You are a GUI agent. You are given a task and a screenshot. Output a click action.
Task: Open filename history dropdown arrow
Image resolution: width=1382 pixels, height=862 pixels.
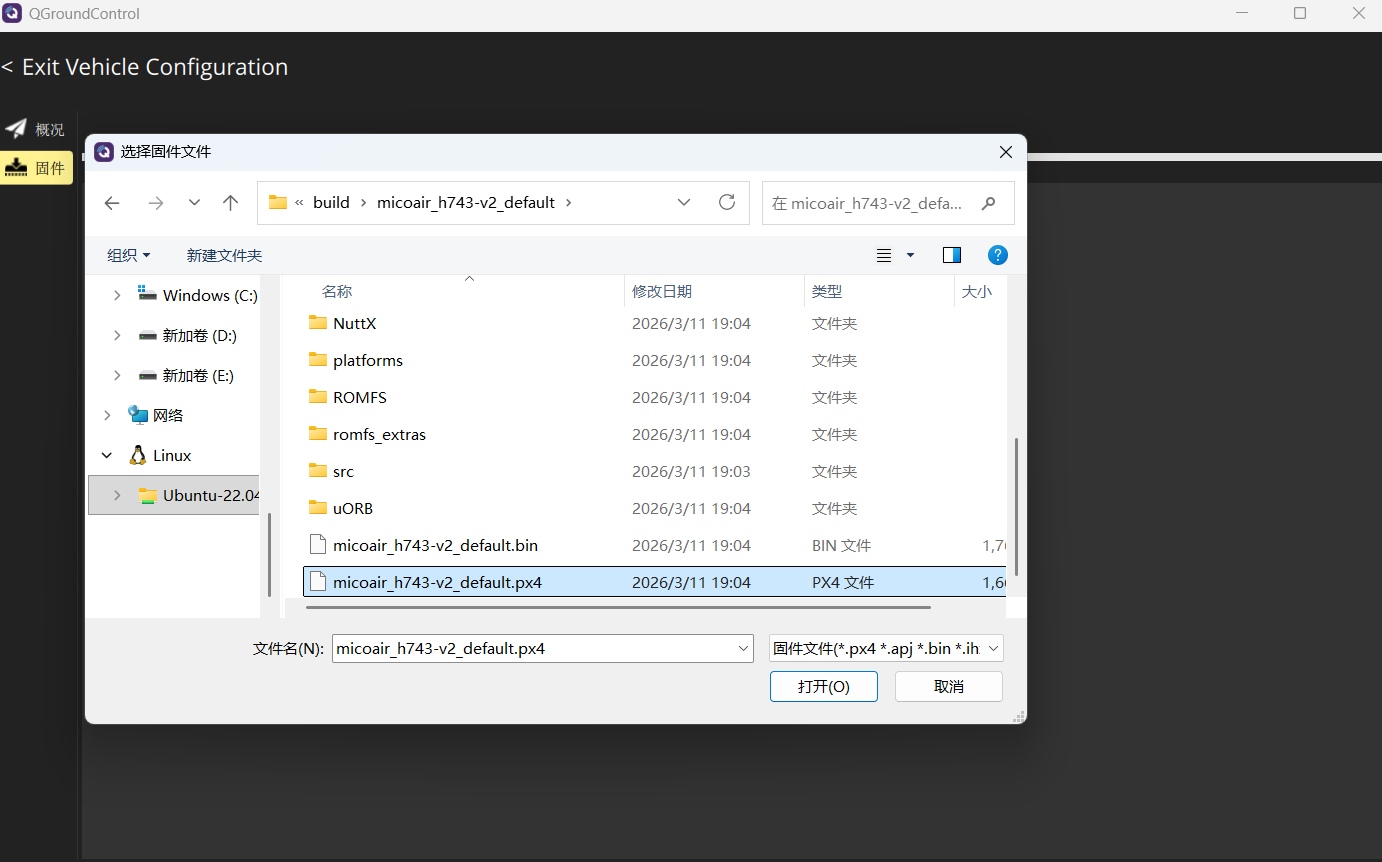pyautogui.click(x=744, y=648)
